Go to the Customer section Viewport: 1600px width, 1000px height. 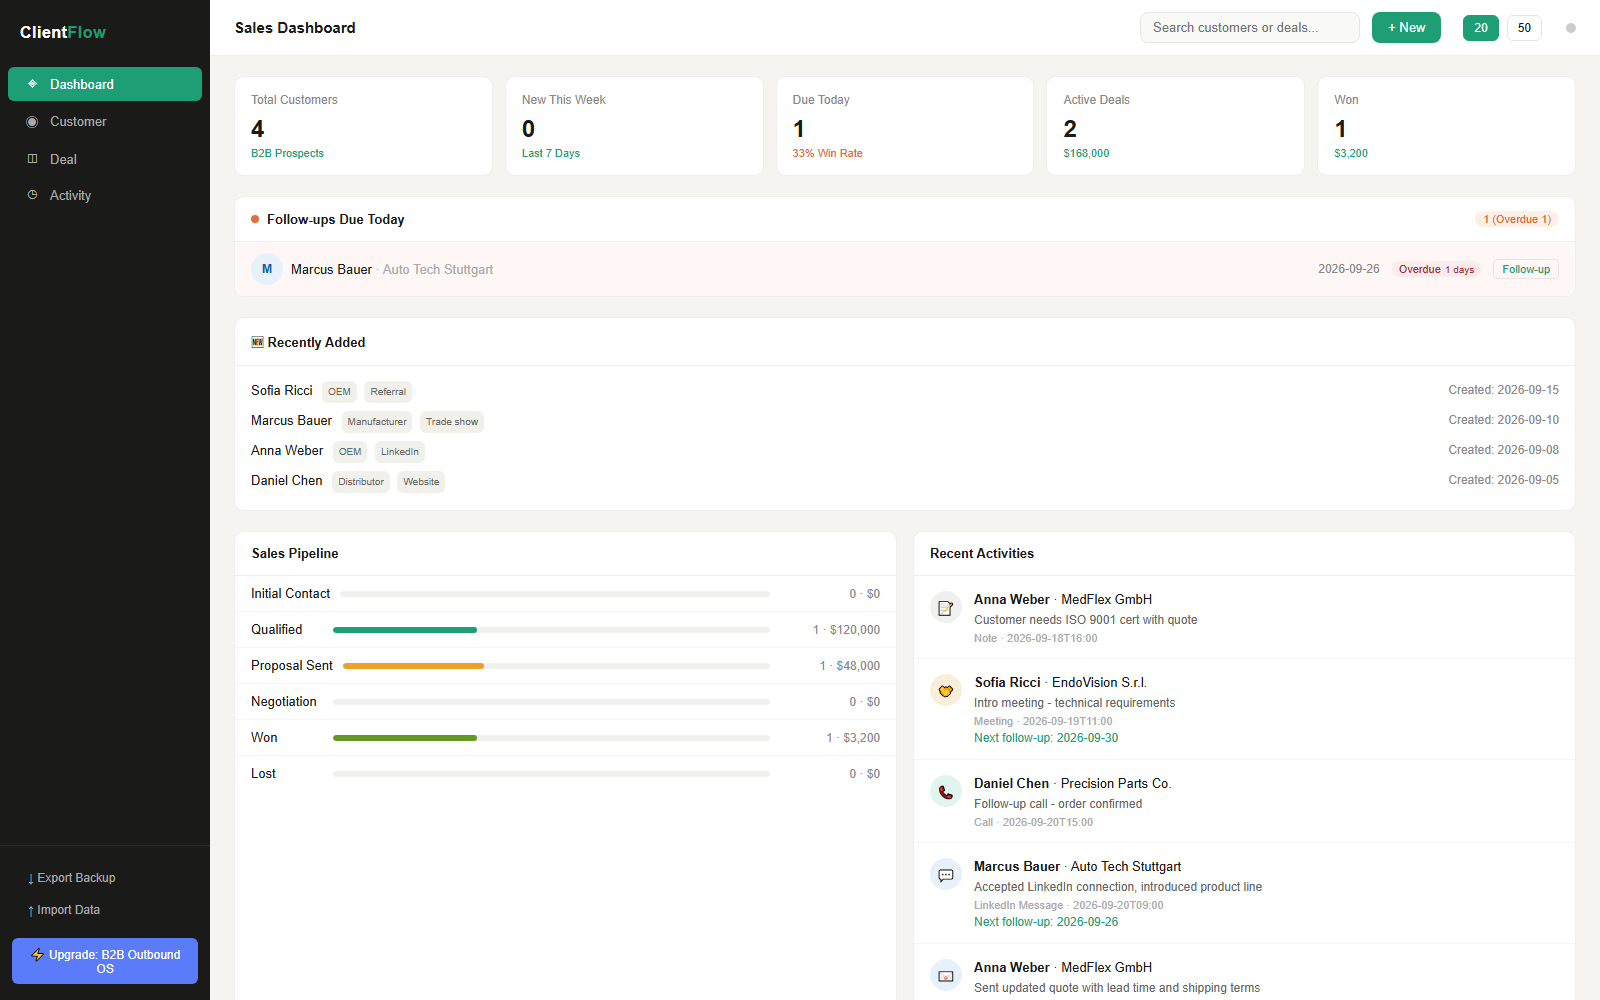105,121
